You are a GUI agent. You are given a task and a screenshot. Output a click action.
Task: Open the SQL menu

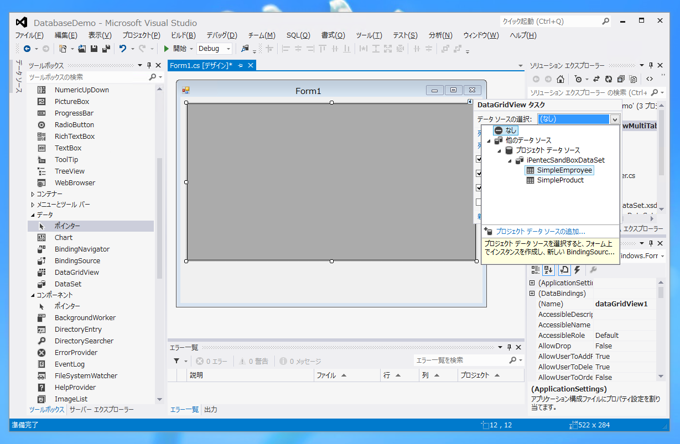298,36
